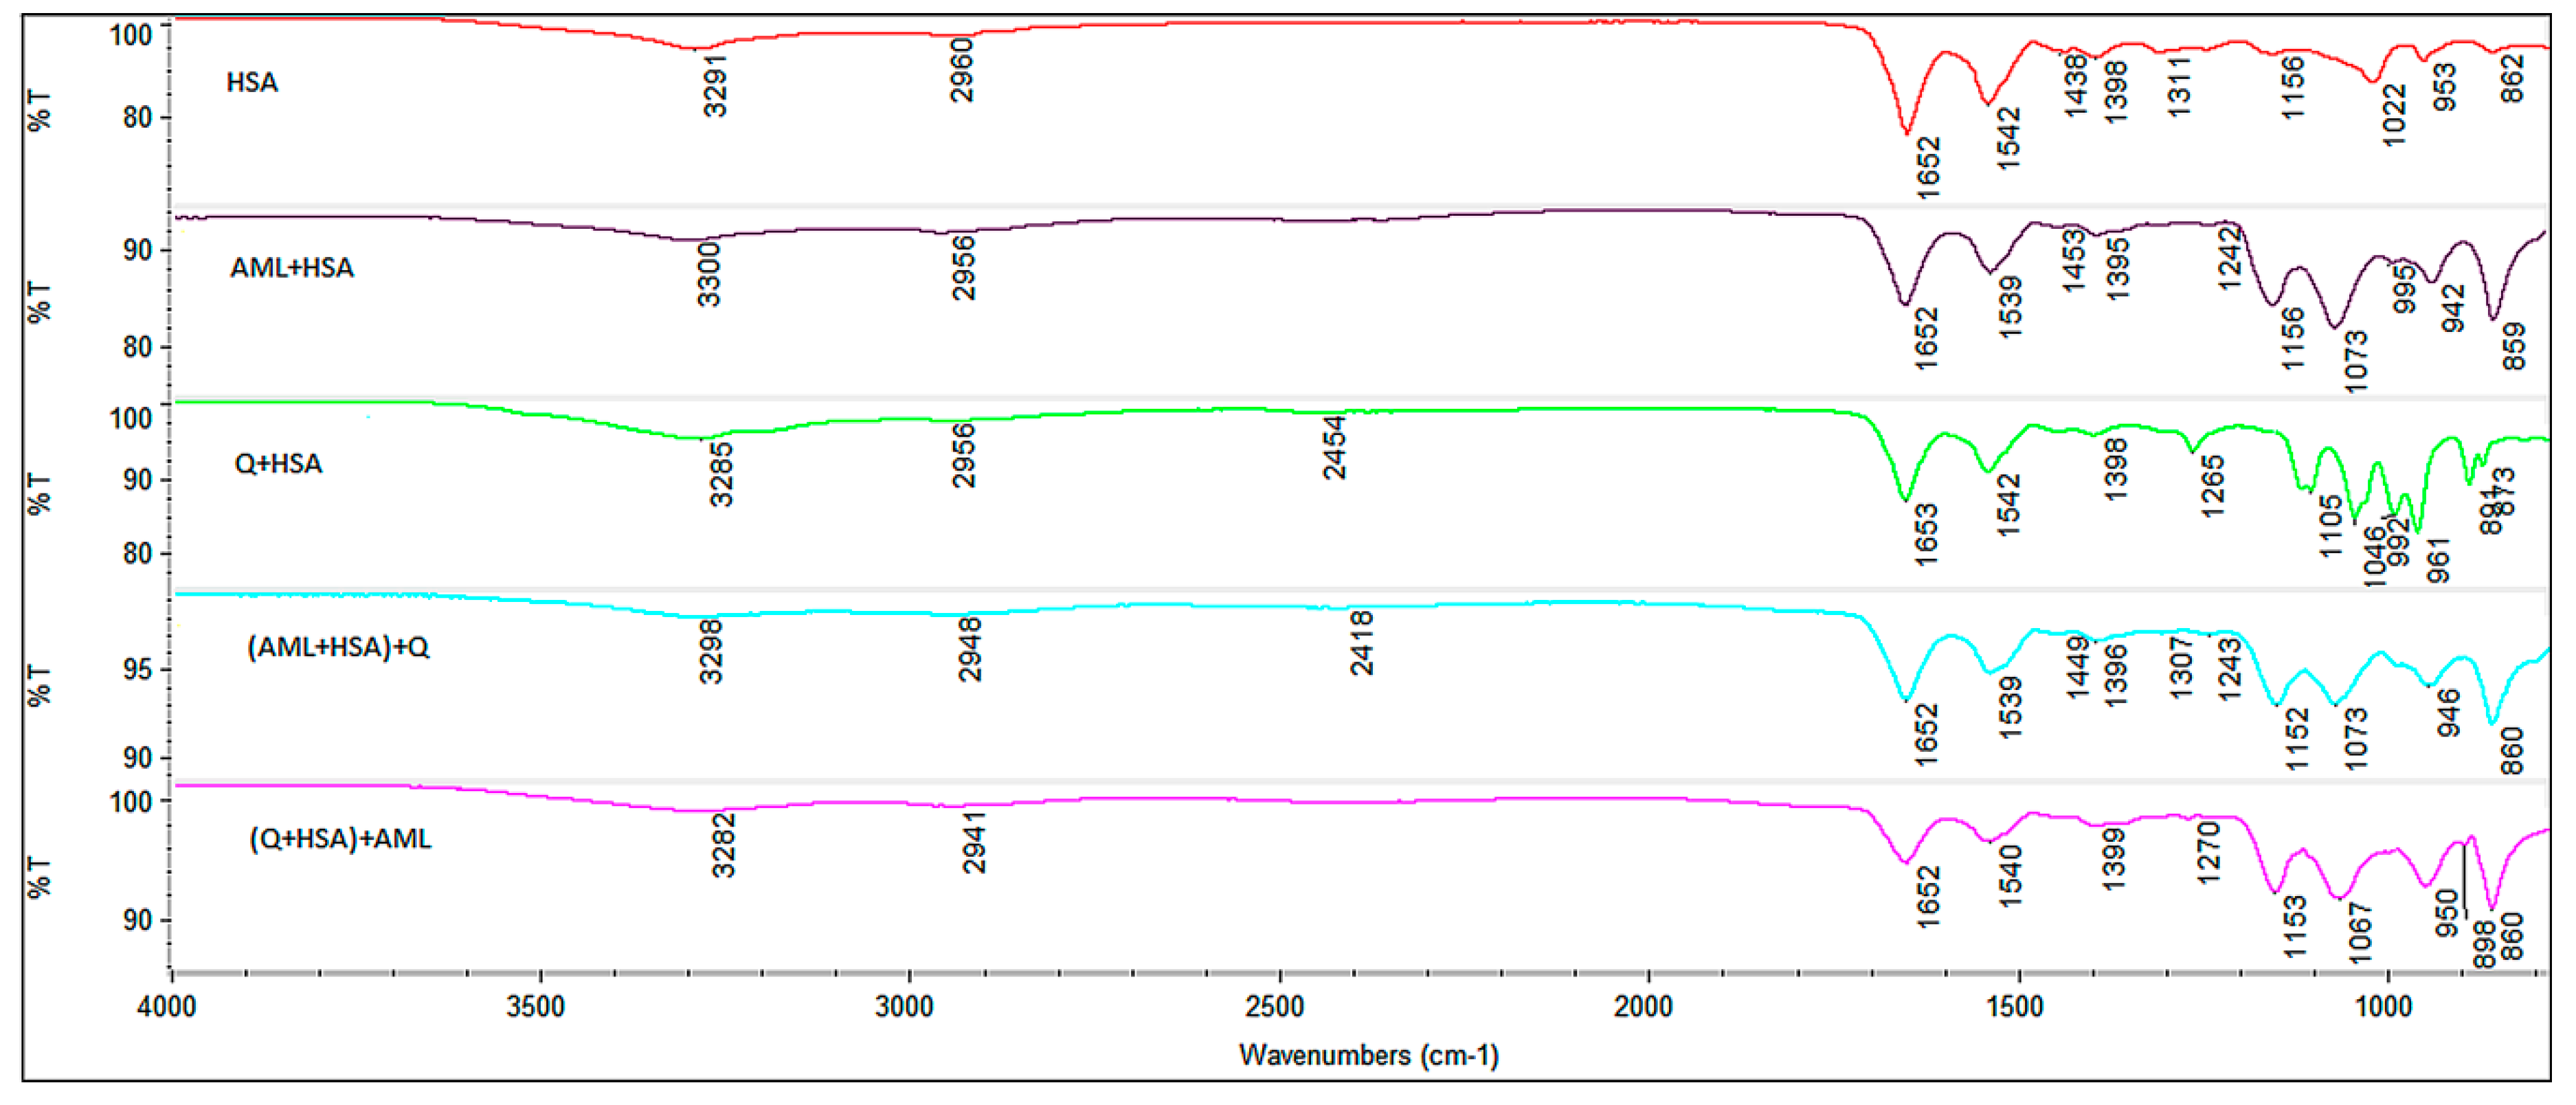Viewport: 2576px width, 1105px height.
Task: Click the 1022 peak label on the HSA spectrum
Action: click(x=2395, y=115)
